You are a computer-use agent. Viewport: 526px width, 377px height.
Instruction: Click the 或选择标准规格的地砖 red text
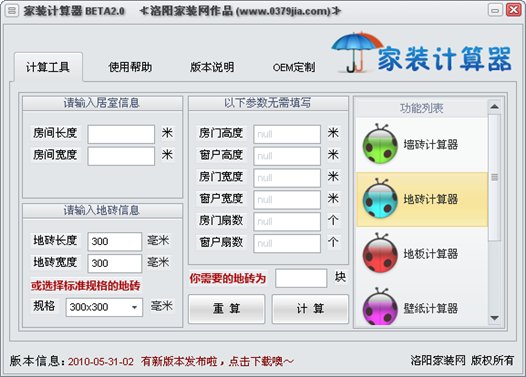[x=86, y=286]
